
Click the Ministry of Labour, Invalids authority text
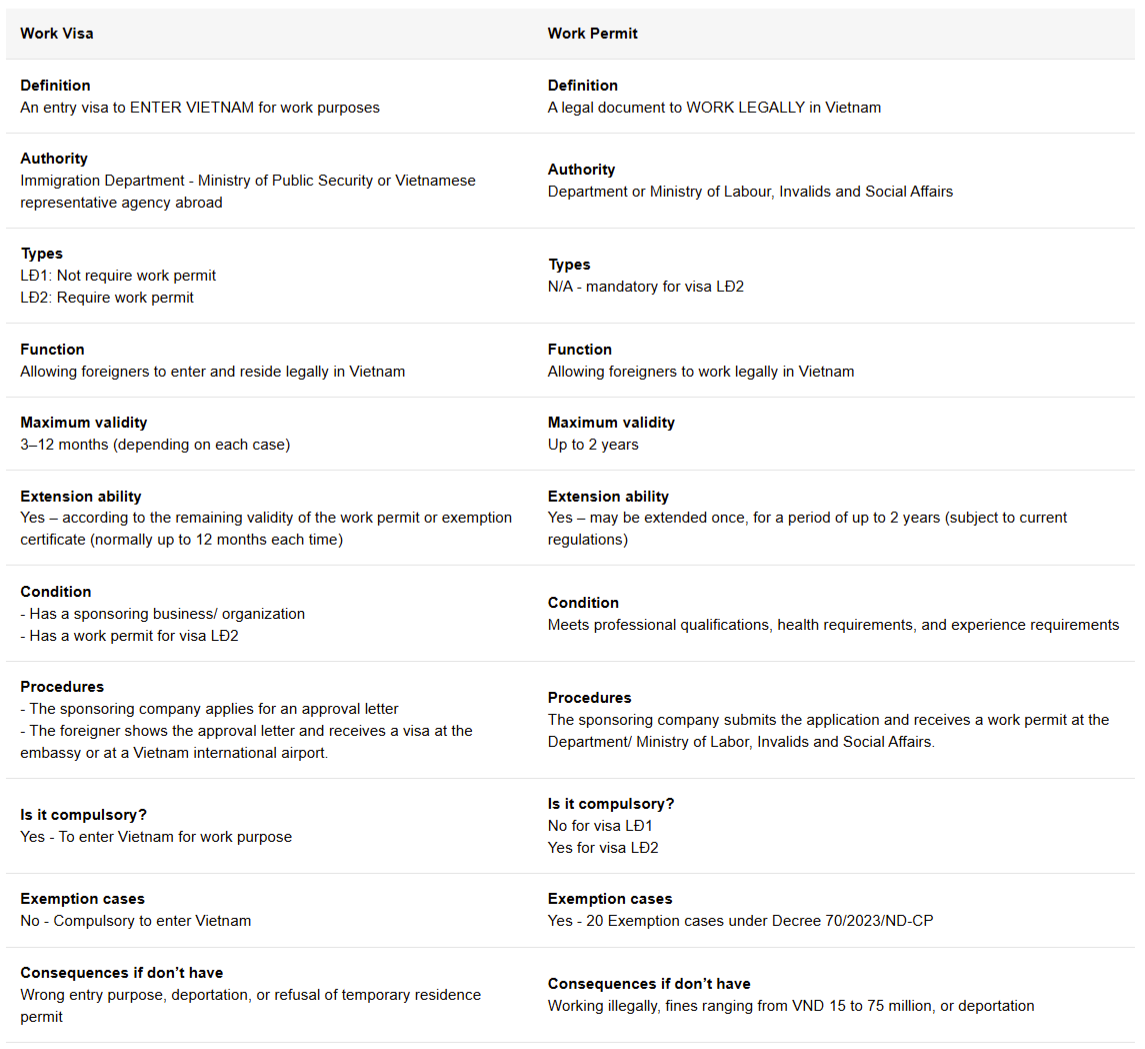(x=750, y=191)
